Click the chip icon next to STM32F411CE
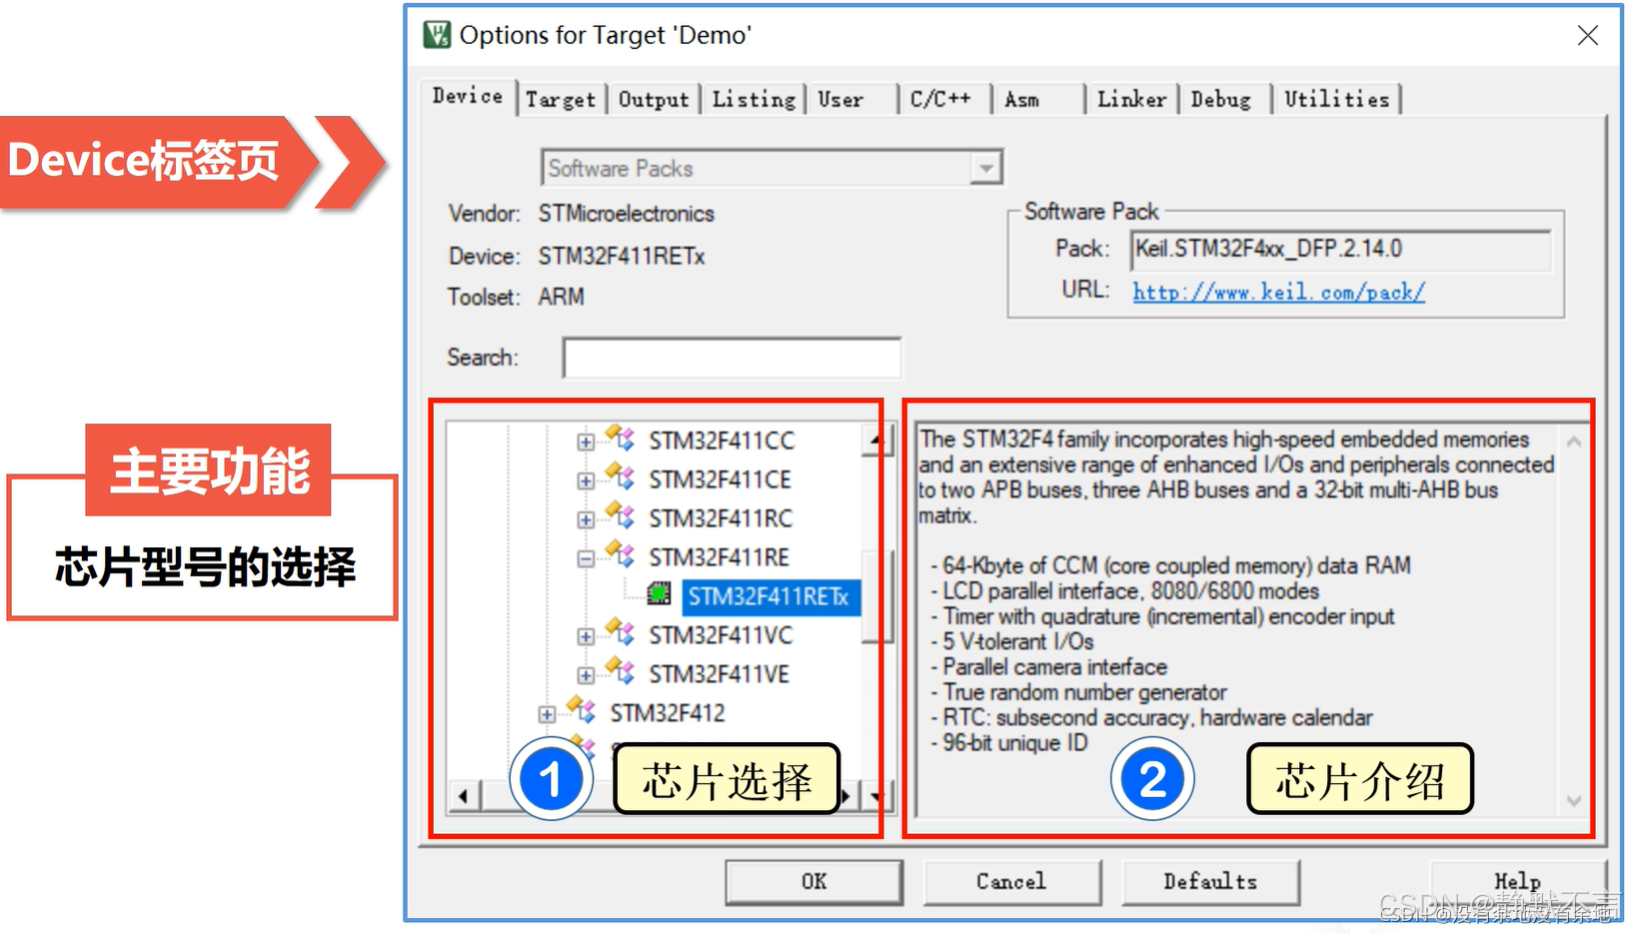The image size is (1627, 933). coord(619,477)
